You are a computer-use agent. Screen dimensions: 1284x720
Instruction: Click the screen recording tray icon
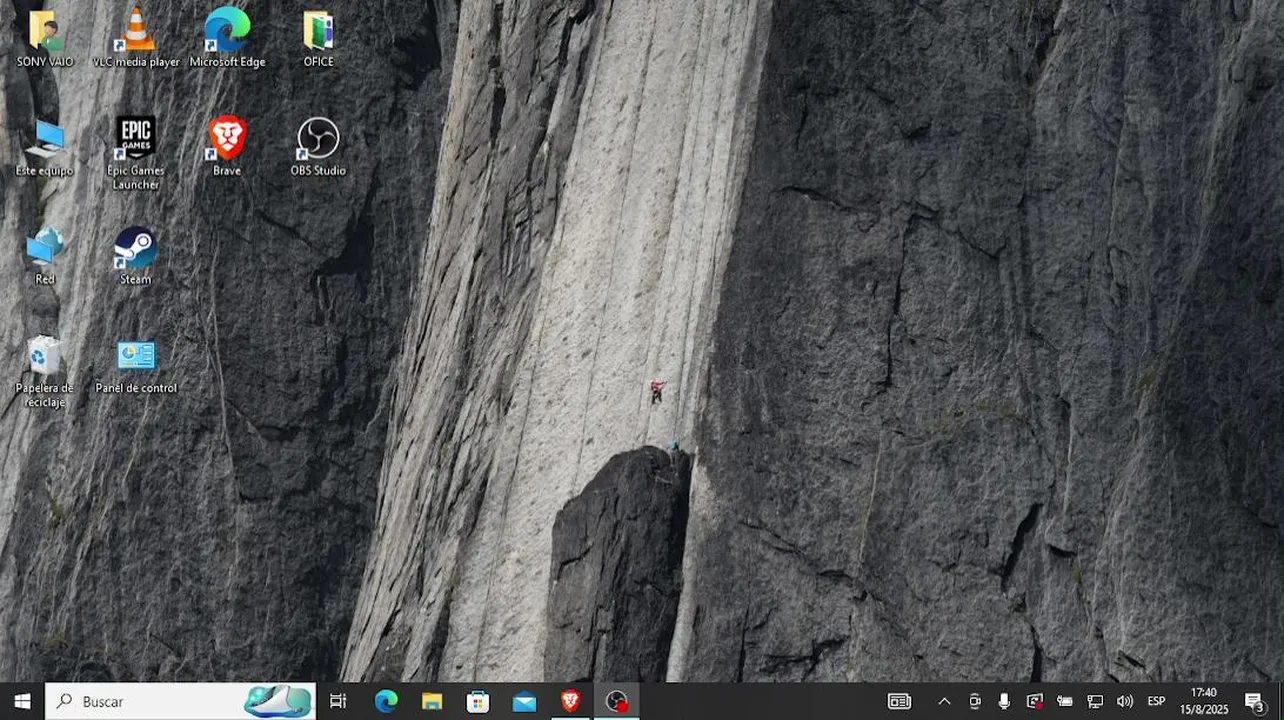1034,701
